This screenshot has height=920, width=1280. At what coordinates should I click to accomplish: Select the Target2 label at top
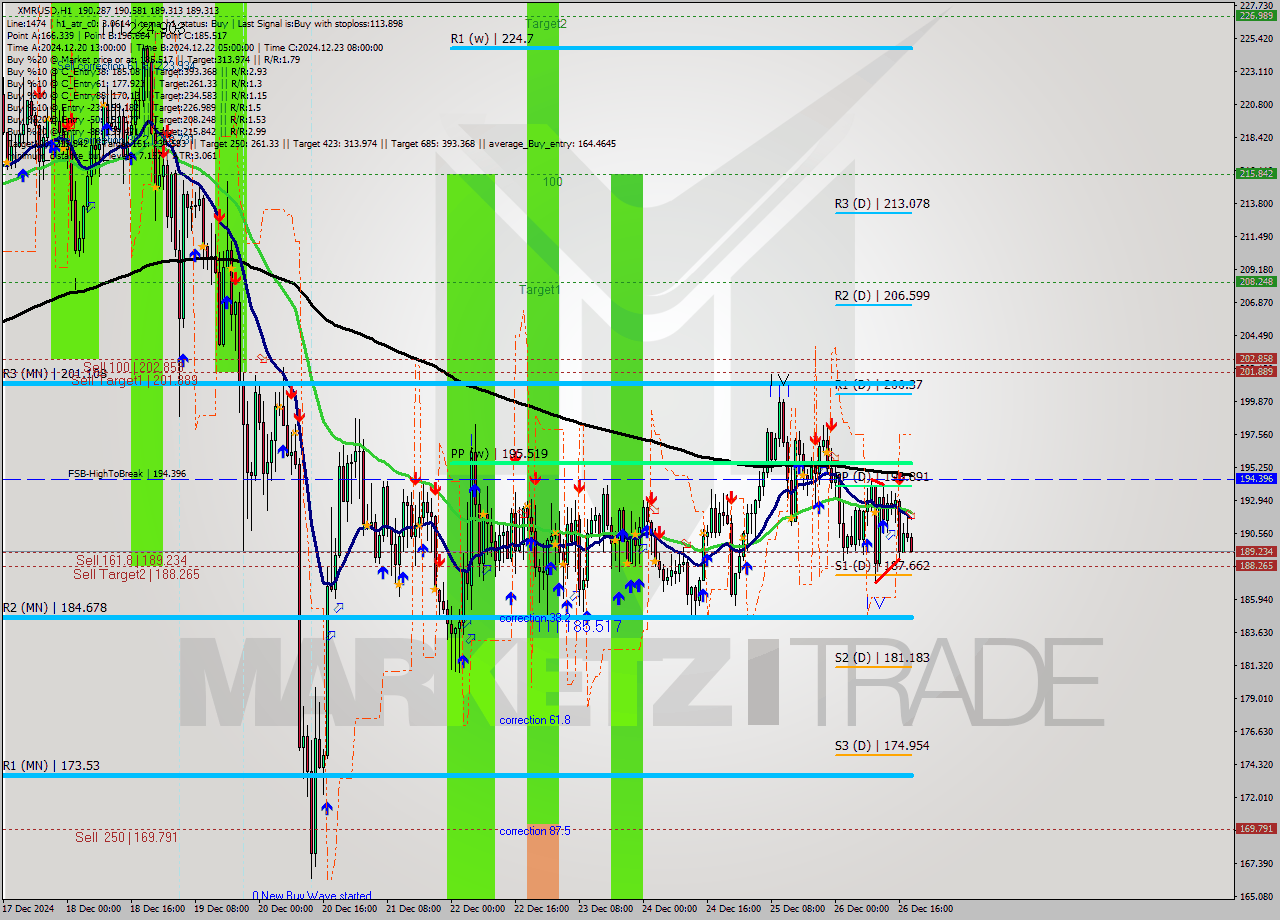pos(546,23)
